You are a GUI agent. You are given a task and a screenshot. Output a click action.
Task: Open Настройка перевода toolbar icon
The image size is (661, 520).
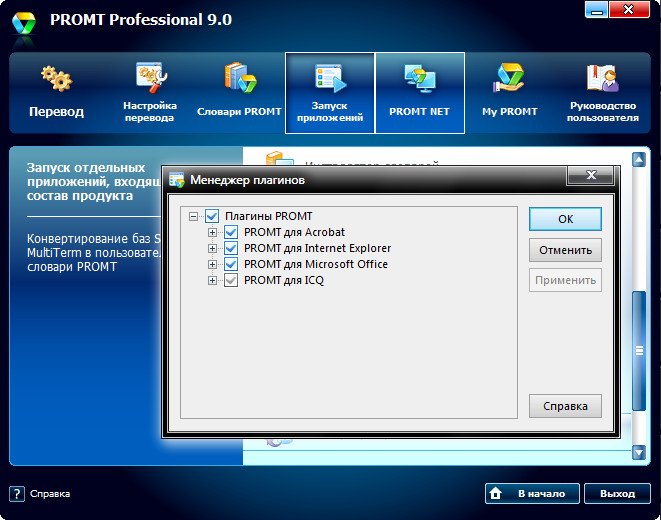[x=150, y=77]
